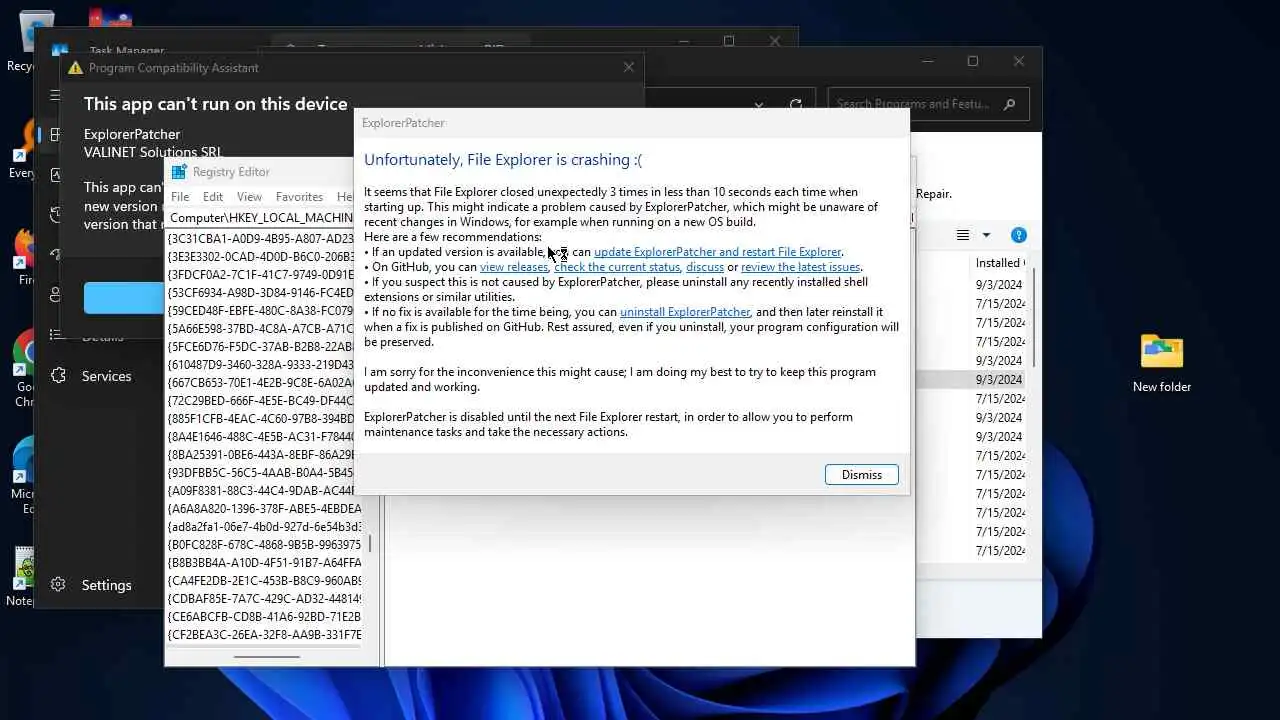
Task: Select registry key {CA4FE2DB-2E1C-453B
Action: pyautogui.click(x=264, y=581)
